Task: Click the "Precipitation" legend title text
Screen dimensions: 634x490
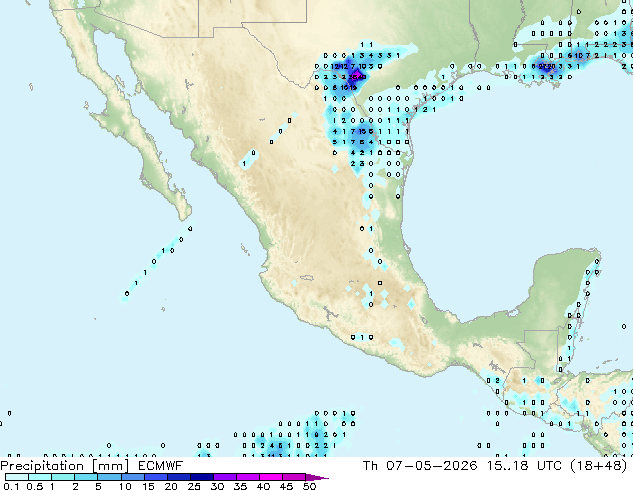Action: click(42, 466)
